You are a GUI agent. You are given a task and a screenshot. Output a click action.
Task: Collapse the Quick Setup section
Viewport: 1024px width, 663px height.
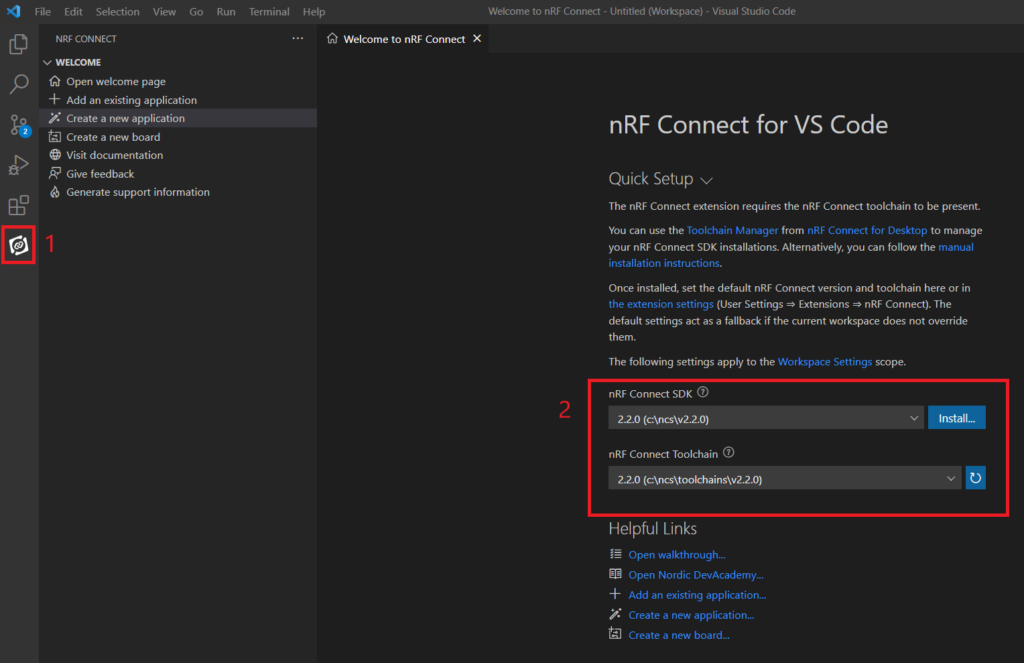click(706, 181)
